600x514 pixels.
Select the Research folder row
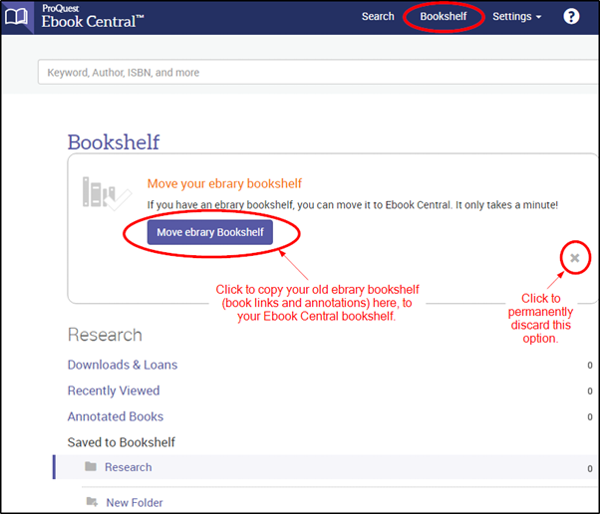pos(326,467)
